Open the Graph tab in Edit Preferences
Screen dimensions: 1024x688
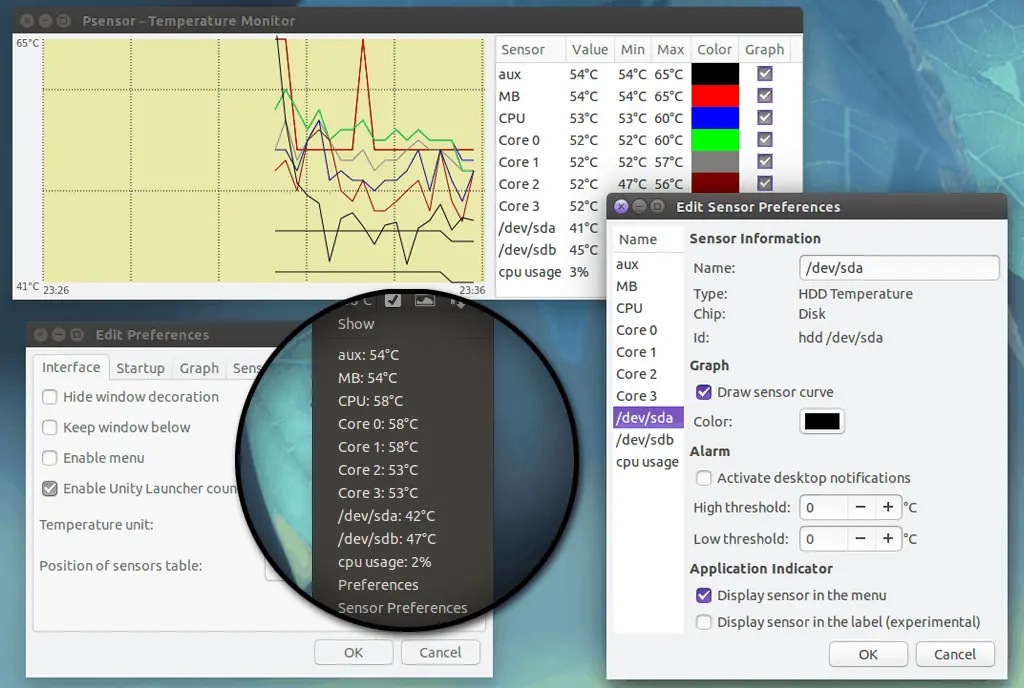click(199, 368)
